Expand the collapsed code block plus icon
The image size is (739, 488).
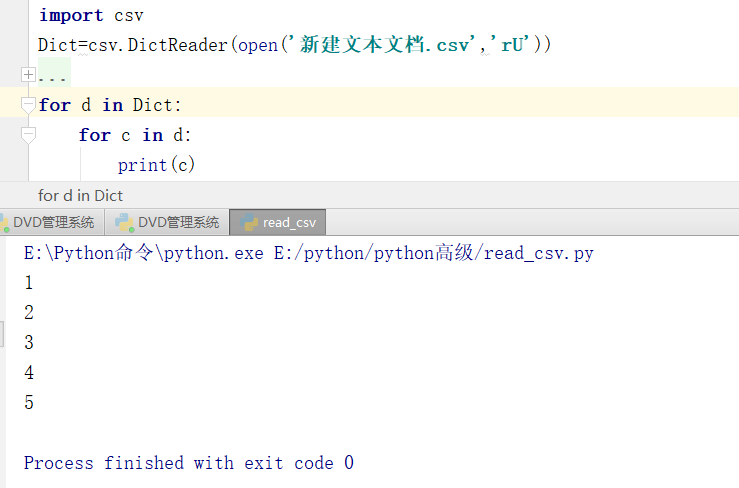[x=28, y=74]
